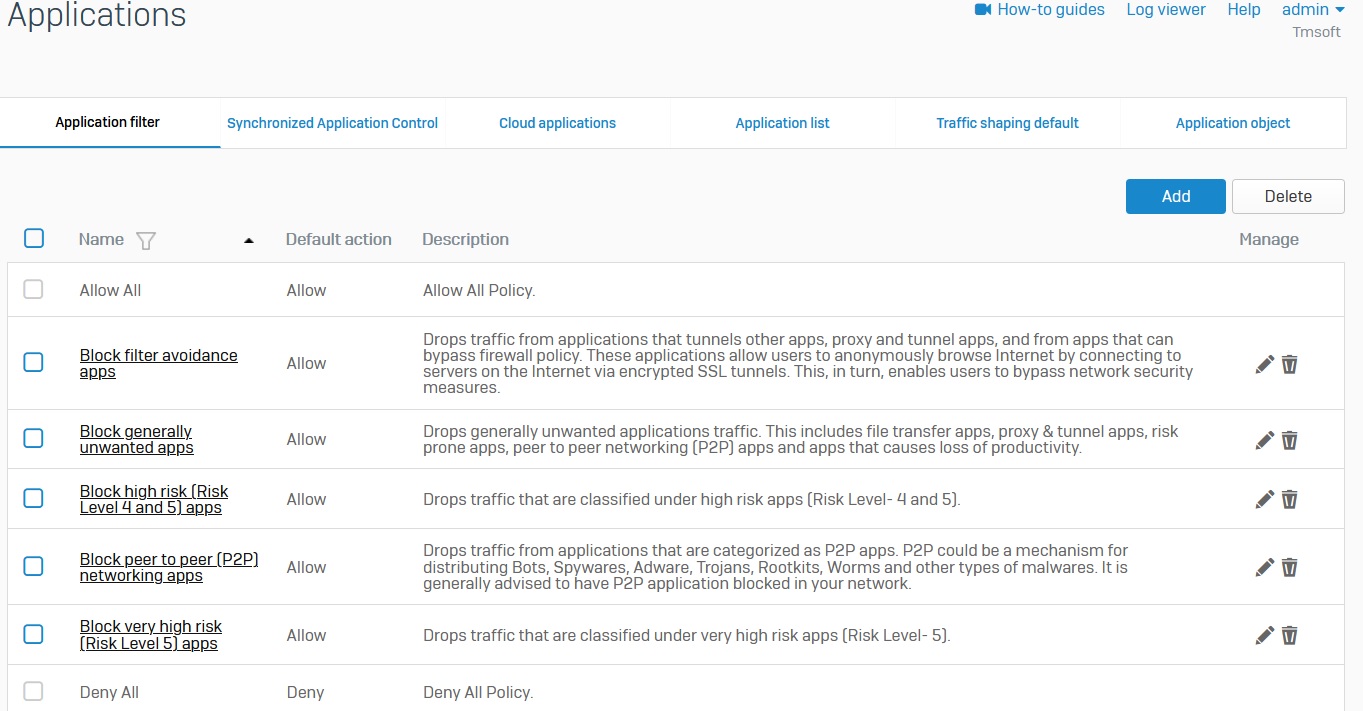Screen dimensions: 1363x711
Task: Toggle the select-all checkbox in header
Action: [x=34, y=238]
